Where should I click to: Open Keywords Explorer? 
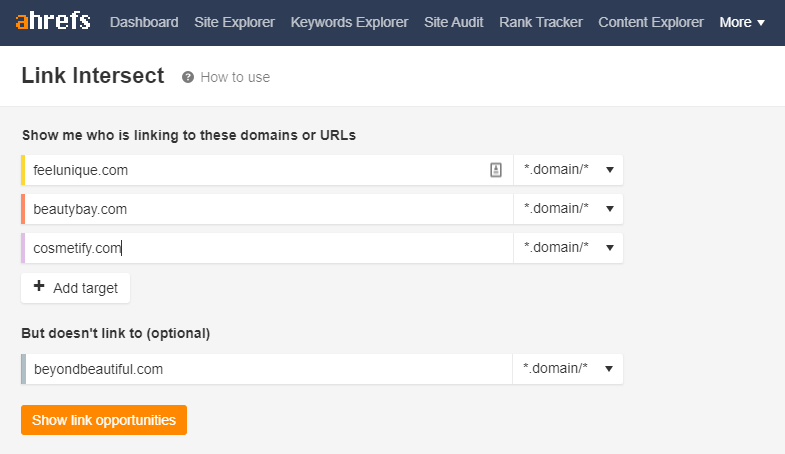pyautogui.click(x=349, y=22)
